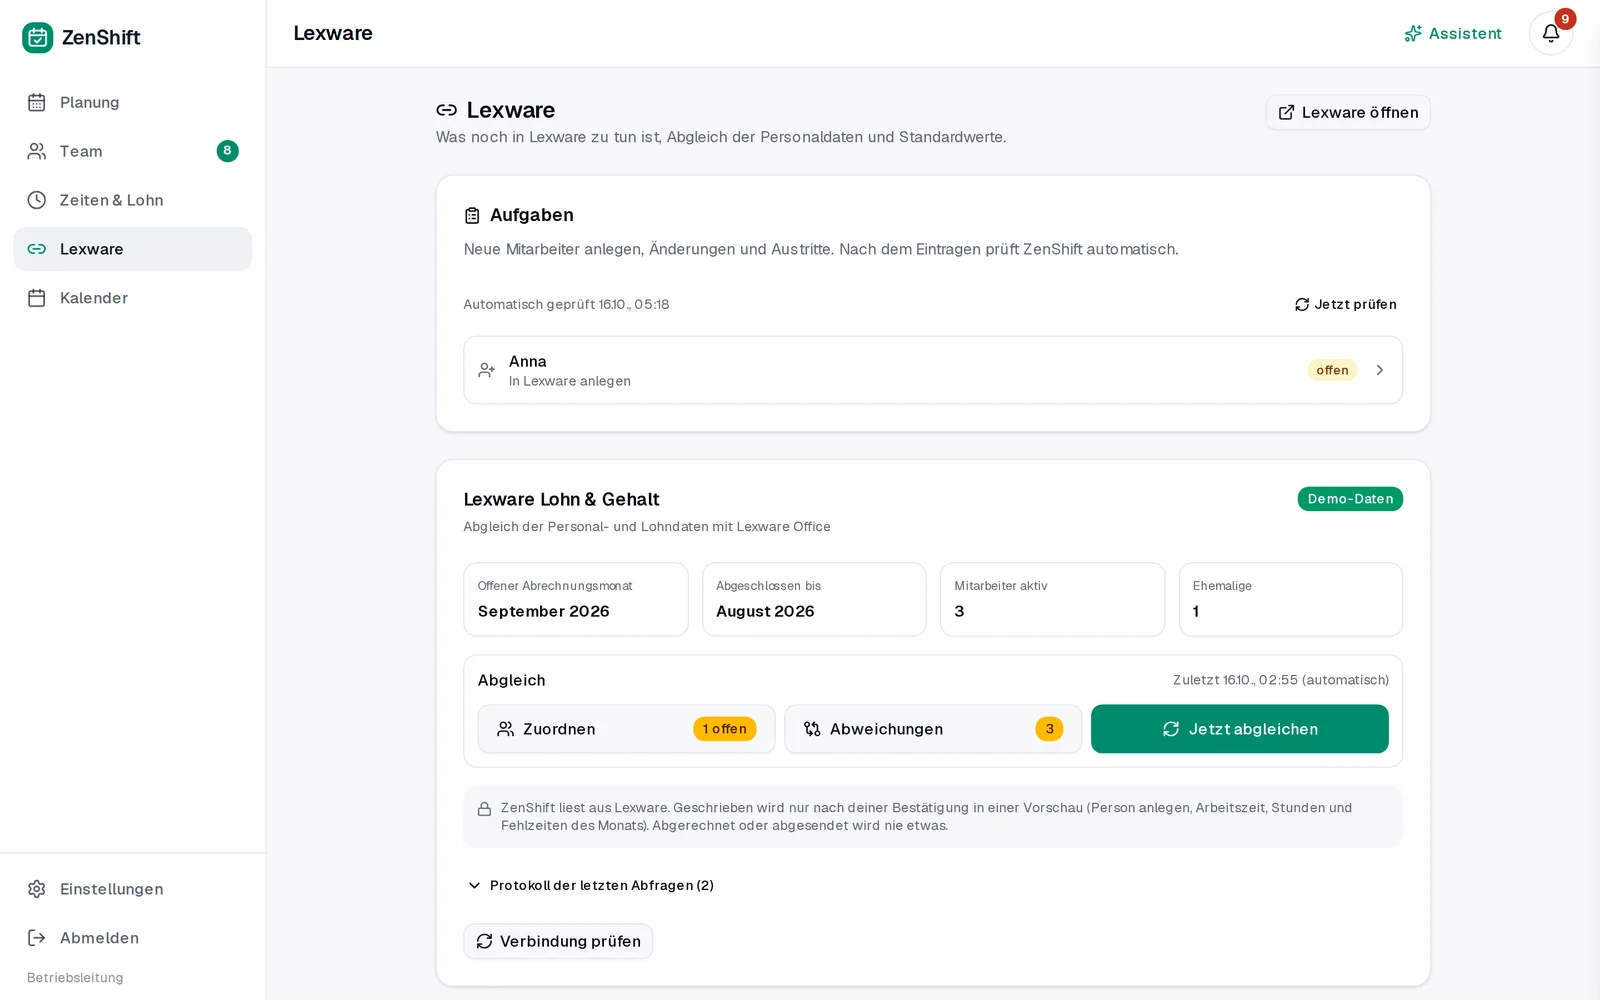Start sync with Jetzt abgleichen
This screenshot has height=1000, width=1600.
[x=1240, y=729]
